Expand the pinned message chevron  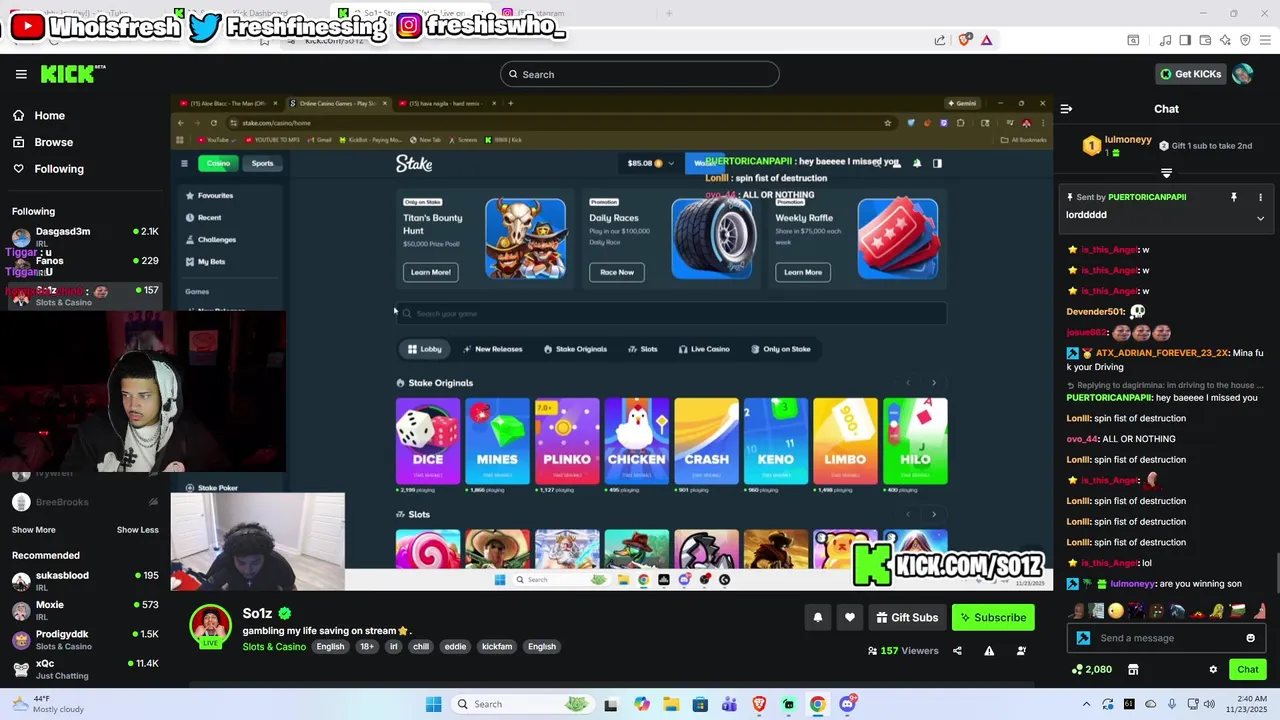pos(1260,218)
